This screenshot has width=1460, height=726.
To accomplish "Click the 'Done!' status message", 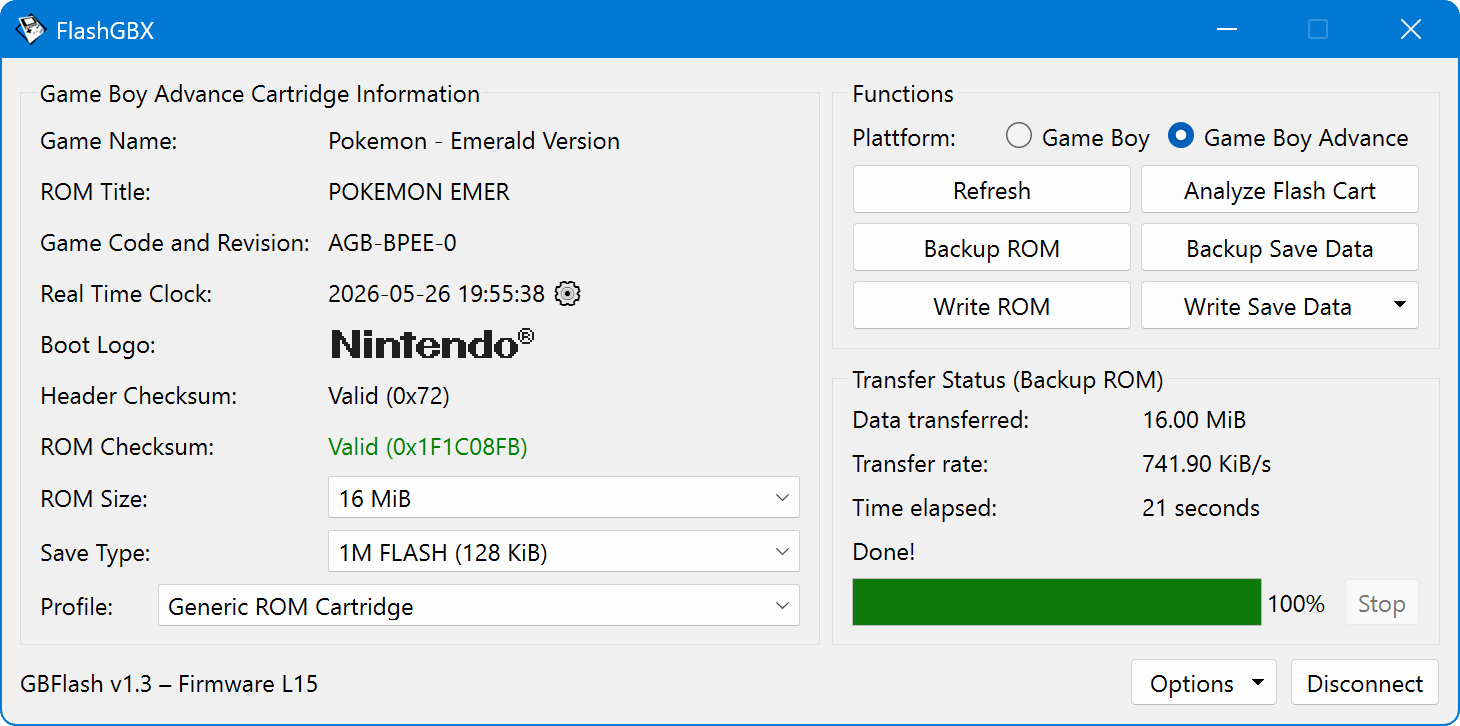I will pos(884,552).
